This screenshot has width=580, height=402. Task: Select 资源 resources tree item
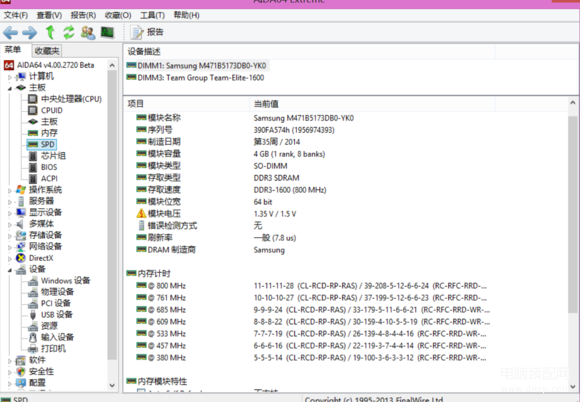click(x=49, y=326)
